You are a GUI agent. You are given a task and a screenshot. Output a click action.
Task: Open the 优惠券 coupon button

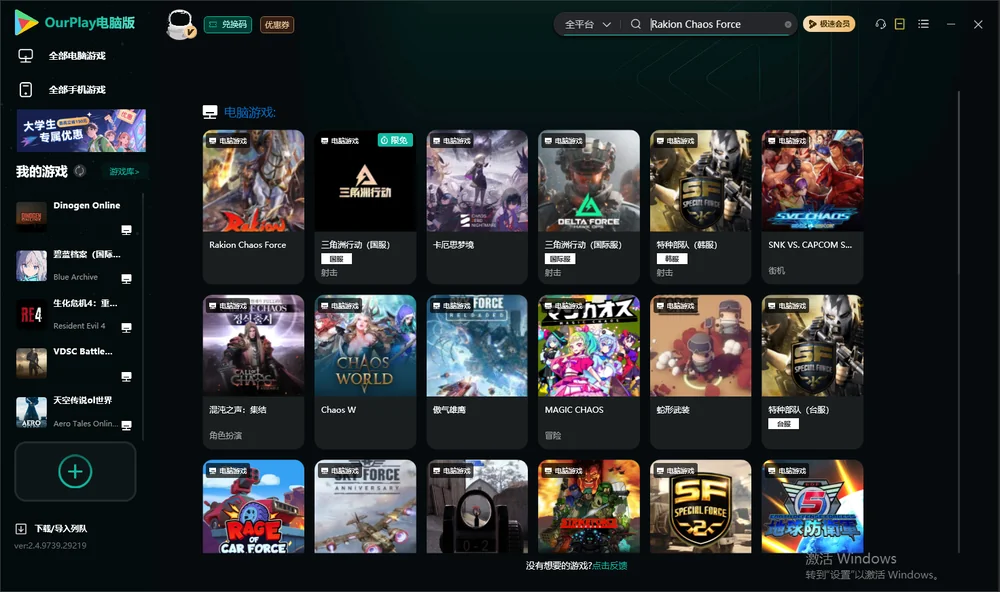277,24
